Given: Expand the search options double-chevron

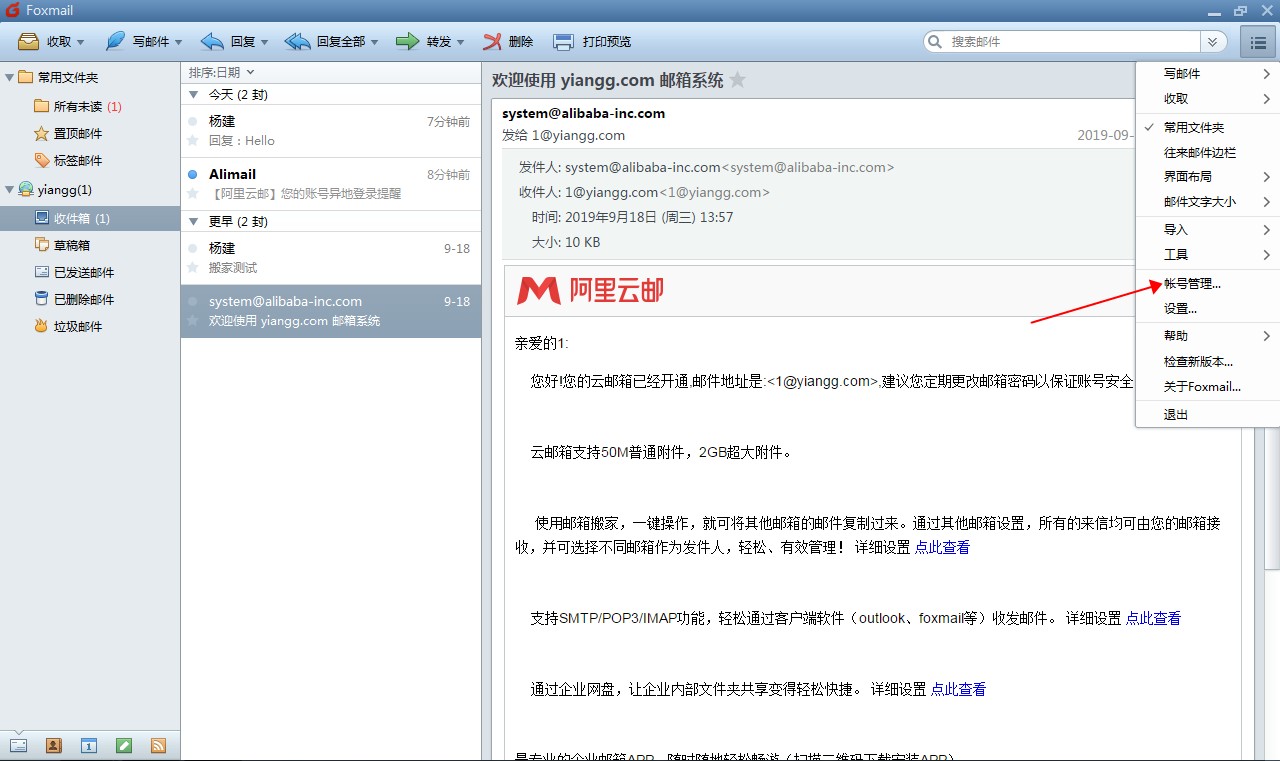Looking at the screenshot, I should (x=1213, y=41).
